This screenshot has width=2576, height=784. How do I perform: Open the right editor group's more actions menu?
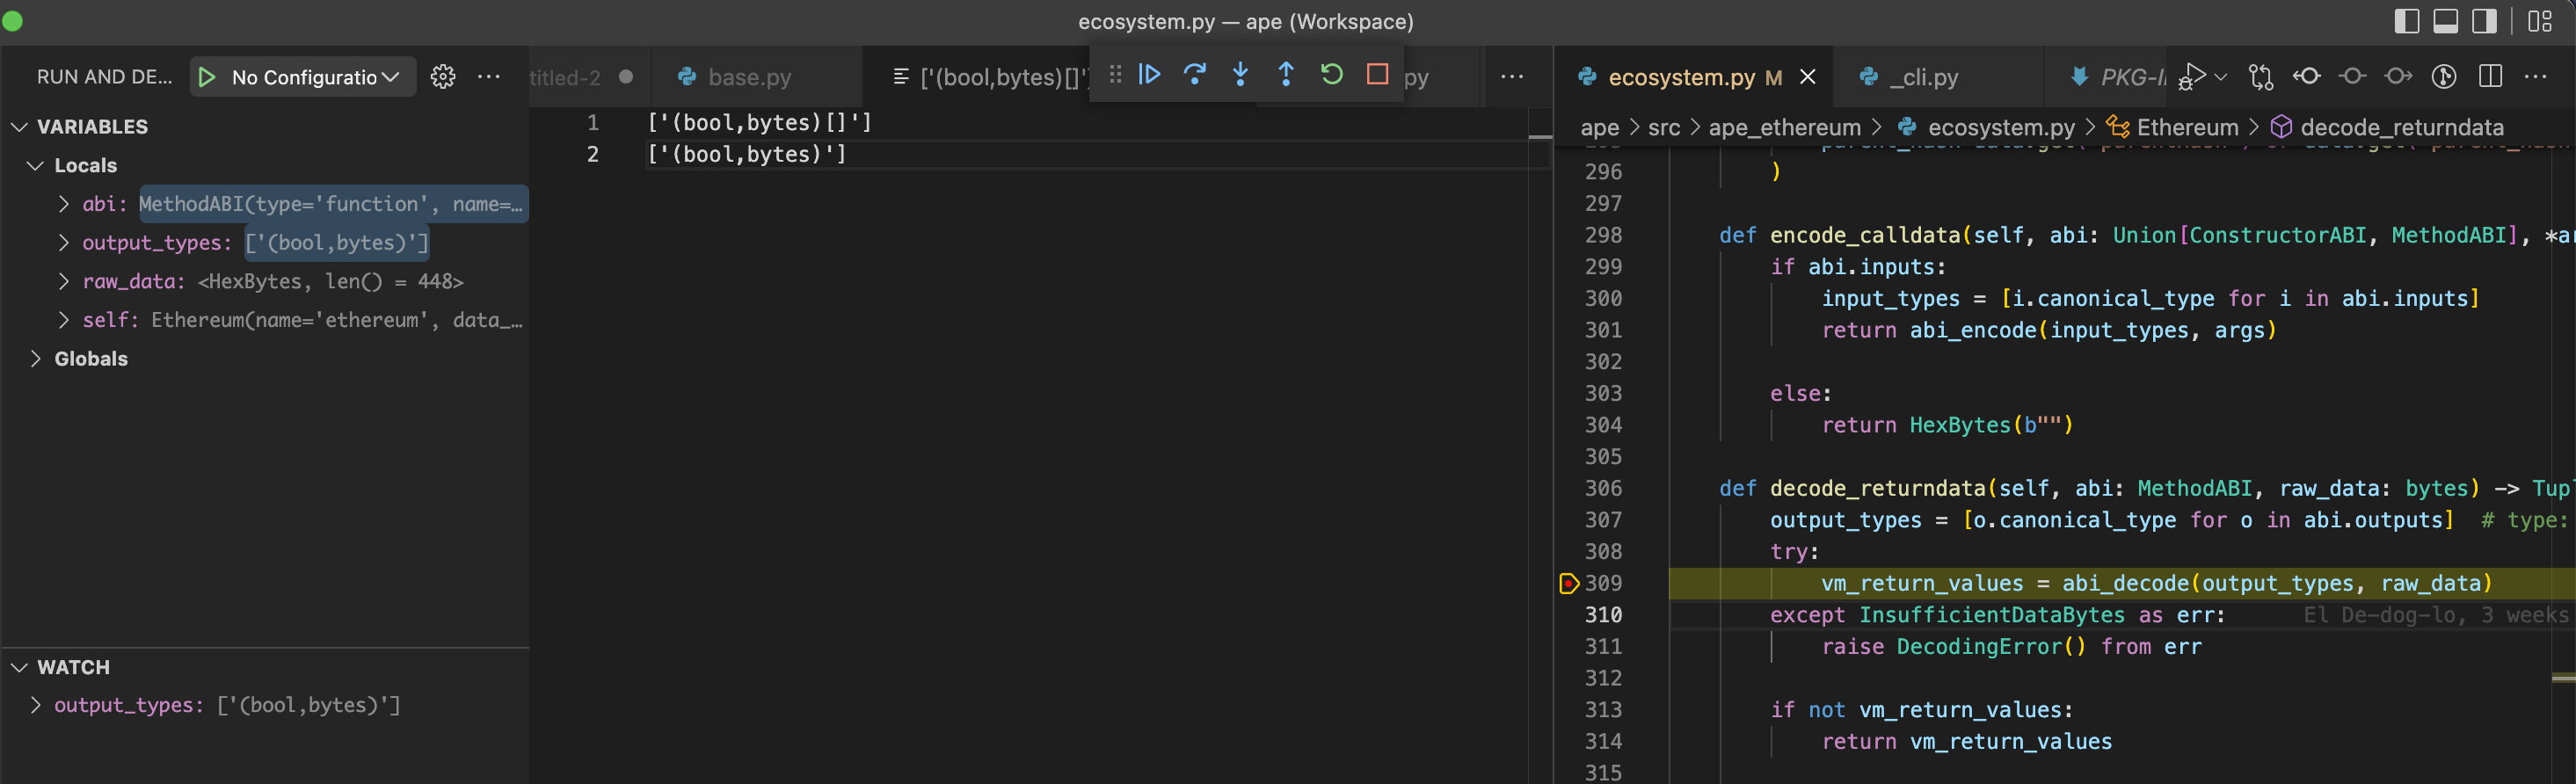2536,77
